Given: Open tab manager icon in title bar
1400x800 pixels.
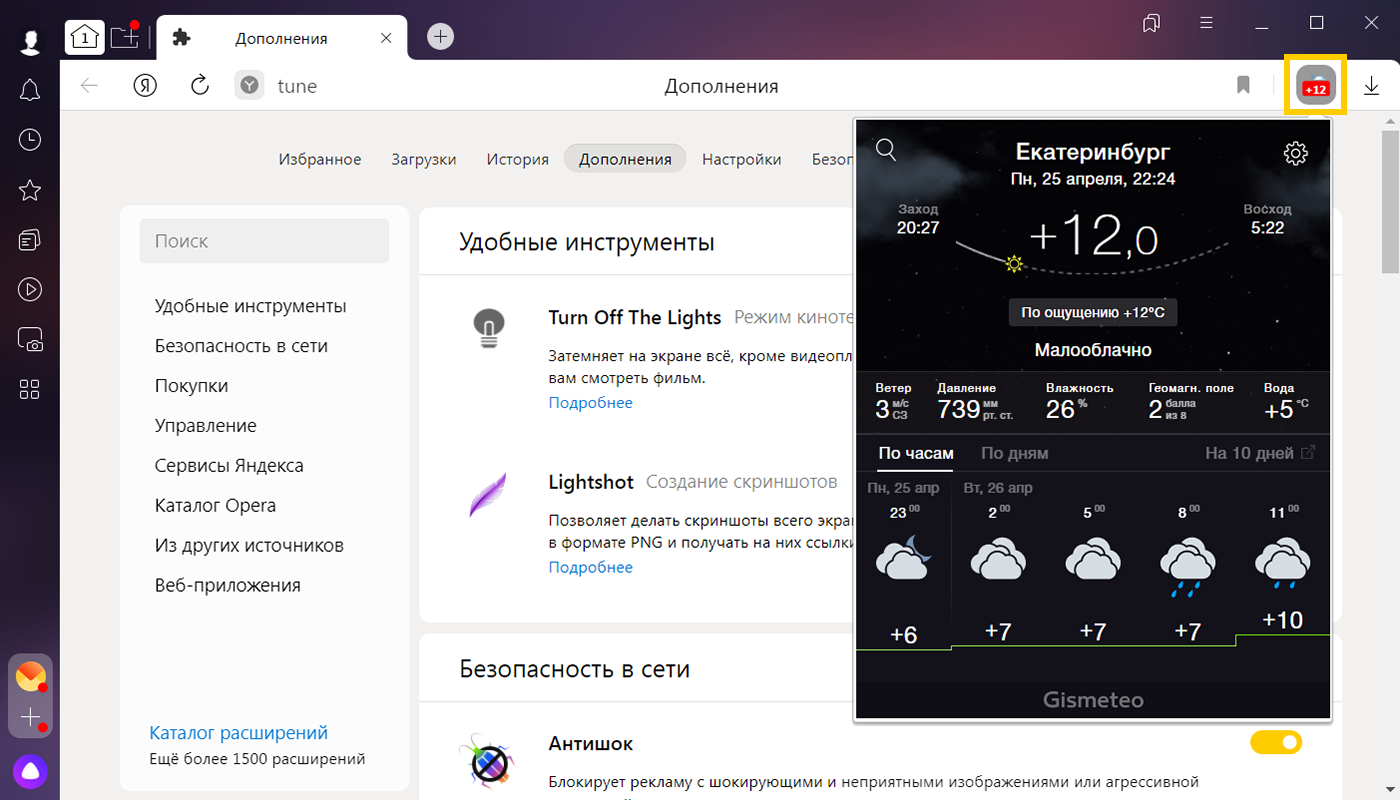Looking at the screenshot, I should 1152,22.
